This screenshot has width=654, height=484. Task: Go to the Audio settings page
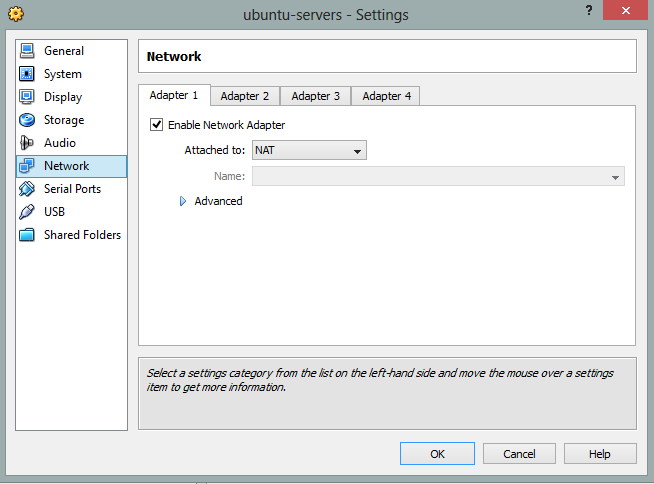tap(71, 143)
